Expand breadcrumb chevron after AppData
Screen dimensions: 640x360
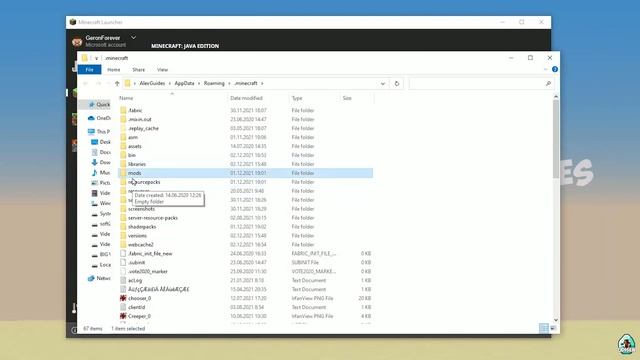(199, 83)
